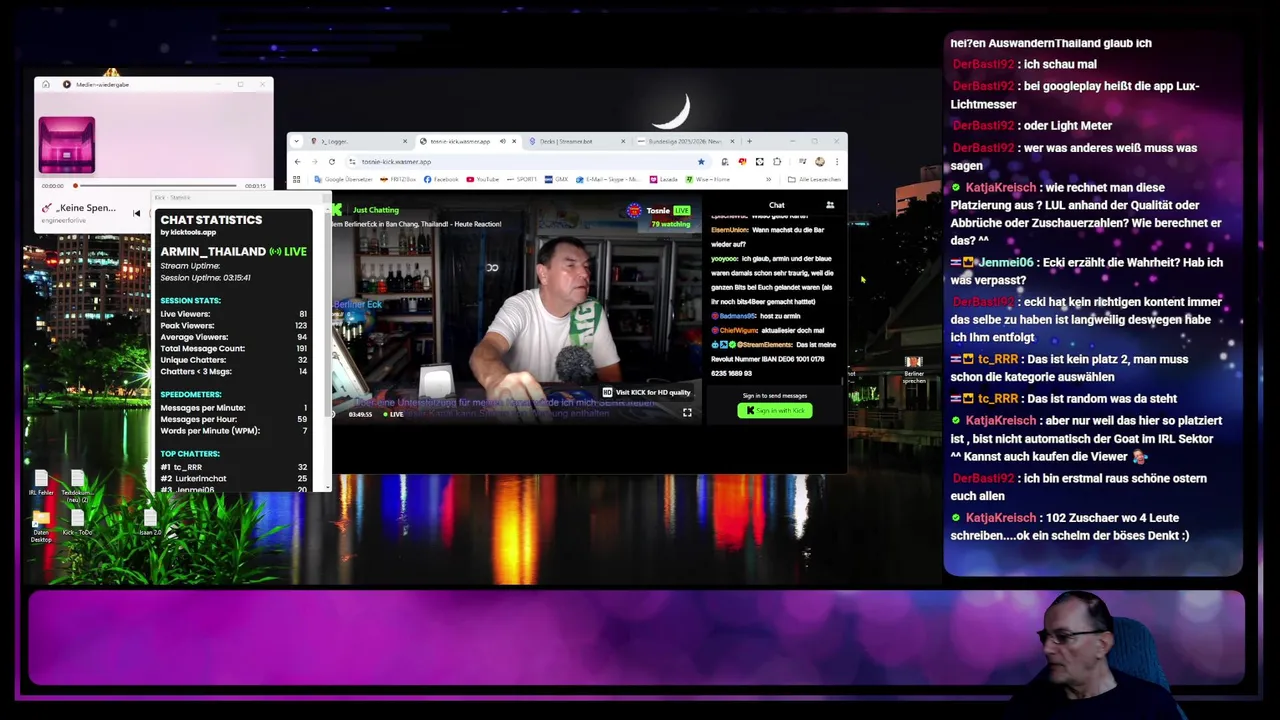Open the Chrome profile avatar
This screenshot has width=1280, height=720.
click(x=820, y=162)
